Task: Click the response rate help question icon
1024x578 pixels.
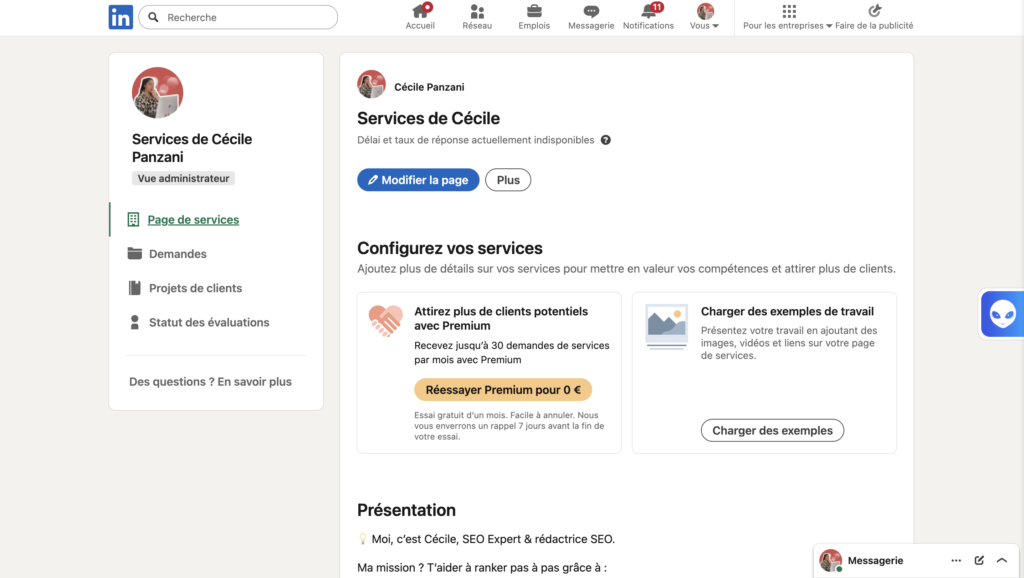Action: [606, 140]
